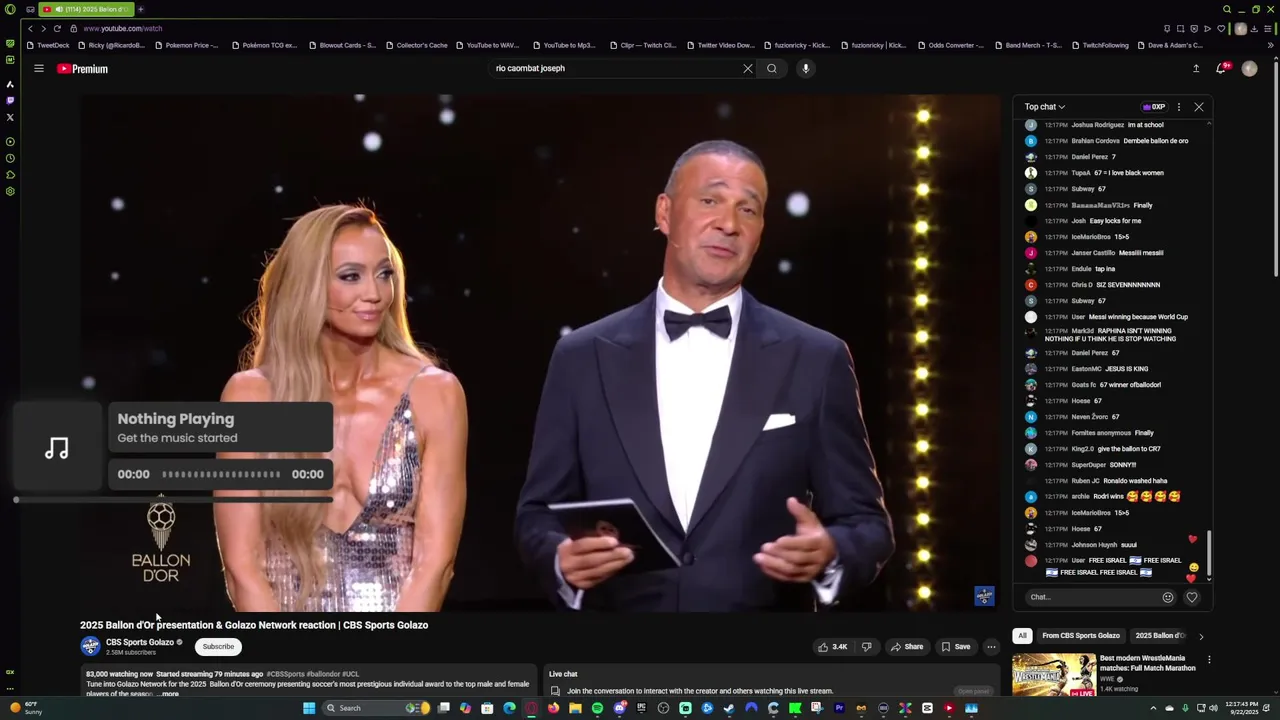Expand the description with ...more

coord(168,694)
